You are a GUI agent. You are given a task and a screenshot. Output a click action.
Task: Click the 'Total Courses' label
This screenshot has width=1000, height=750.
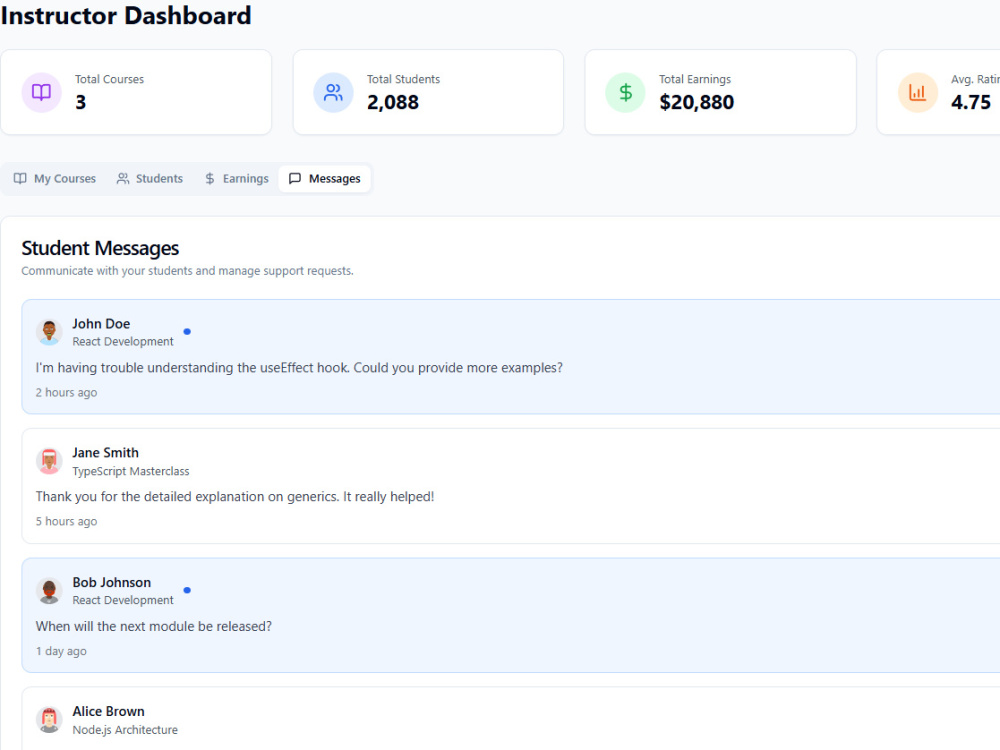pos(109,79)
